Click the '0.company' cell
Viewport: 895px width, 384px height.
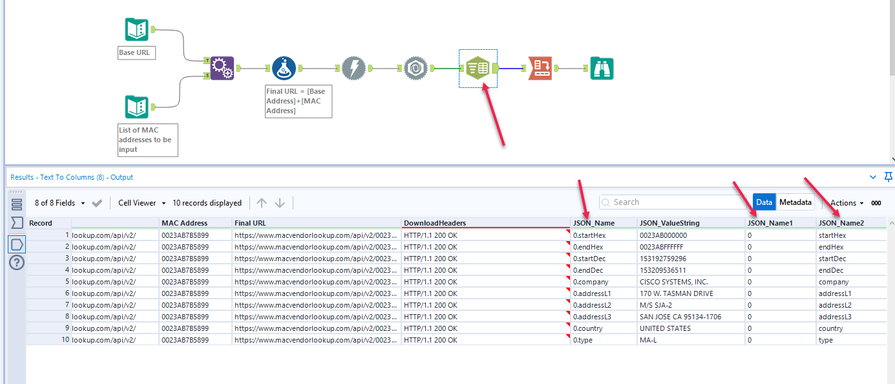604,282
